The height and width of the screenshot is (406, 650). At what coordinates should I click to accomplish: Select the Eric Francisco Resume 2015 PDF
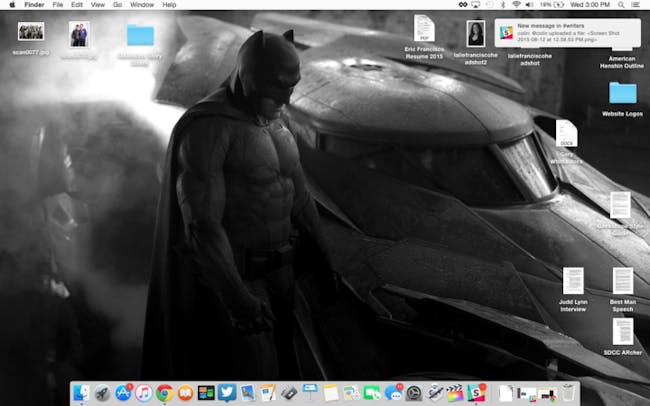(x=424, y=28)
